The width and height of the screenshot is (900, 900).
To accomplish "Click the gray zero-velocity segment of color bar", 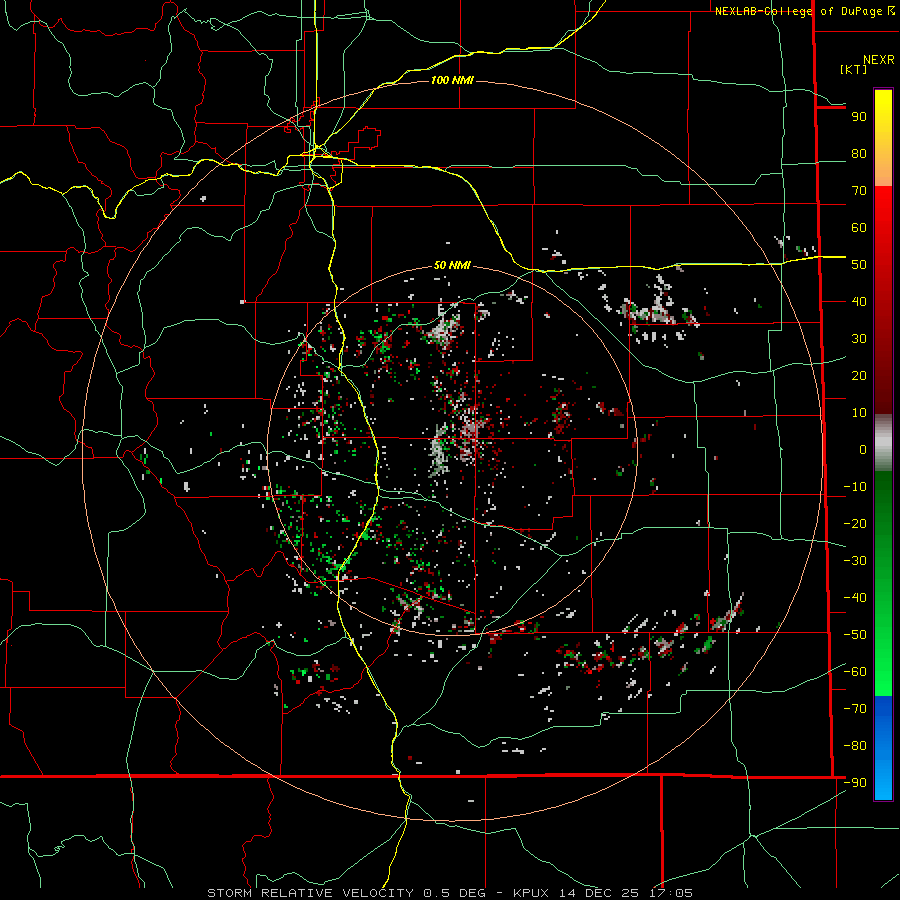I will point(883,443).
